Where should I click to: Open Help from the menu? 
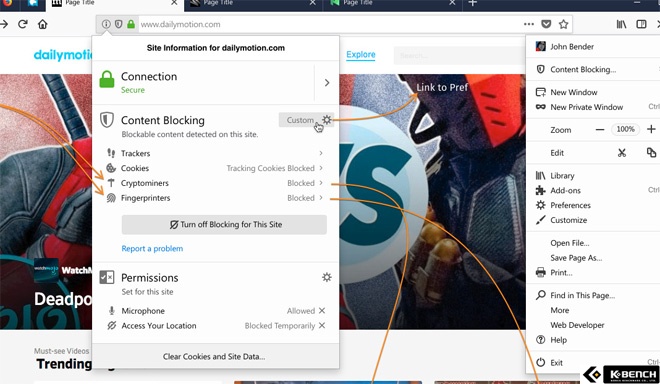[x=593, y=339]
